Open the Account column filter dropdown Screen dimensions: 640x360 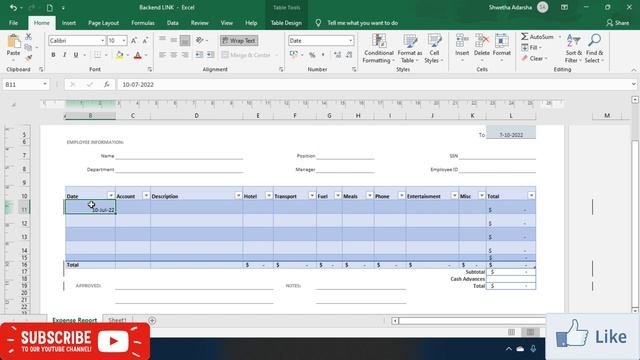pyautogui.click(x=146, y=196)
